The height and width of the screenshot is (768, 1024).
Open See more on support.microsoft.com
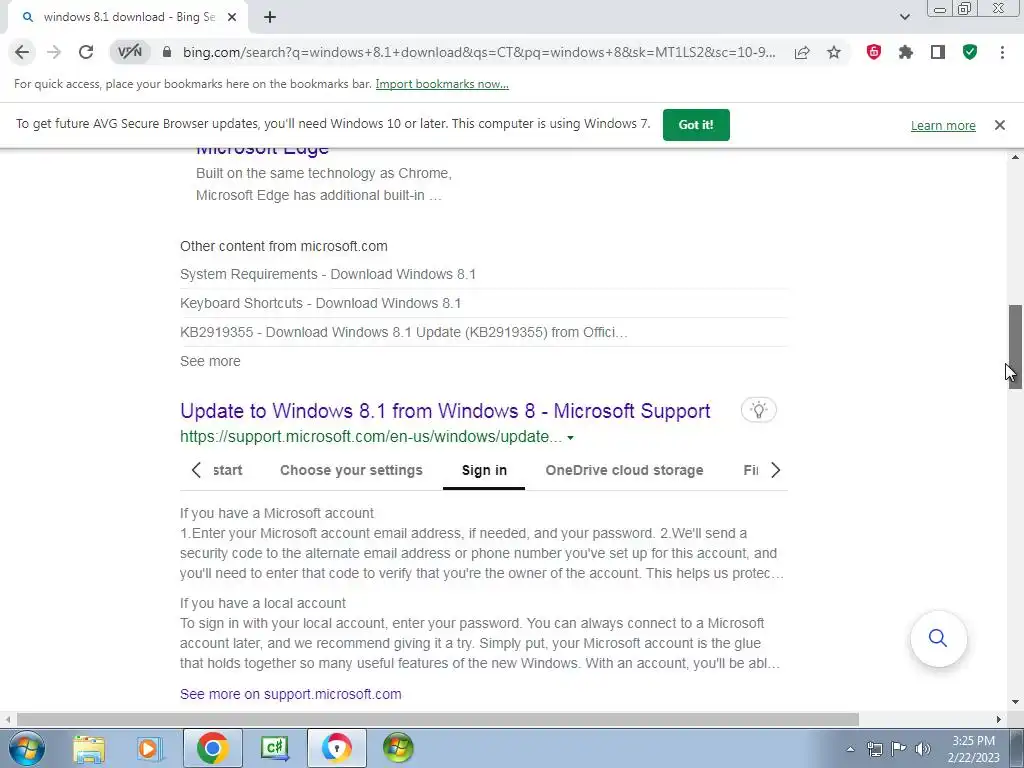click(x=291, y=694)
